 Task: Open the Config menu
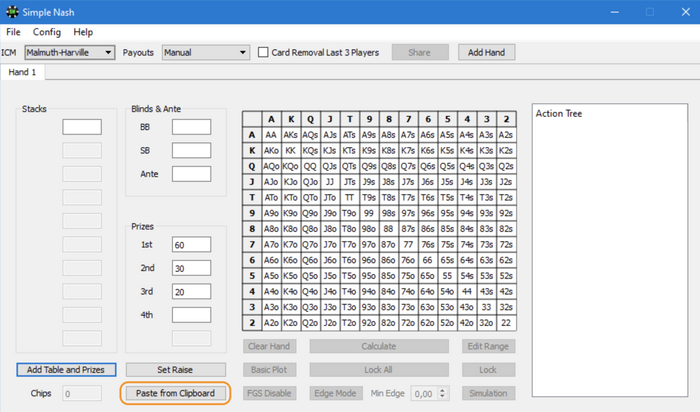coord(47,32)
